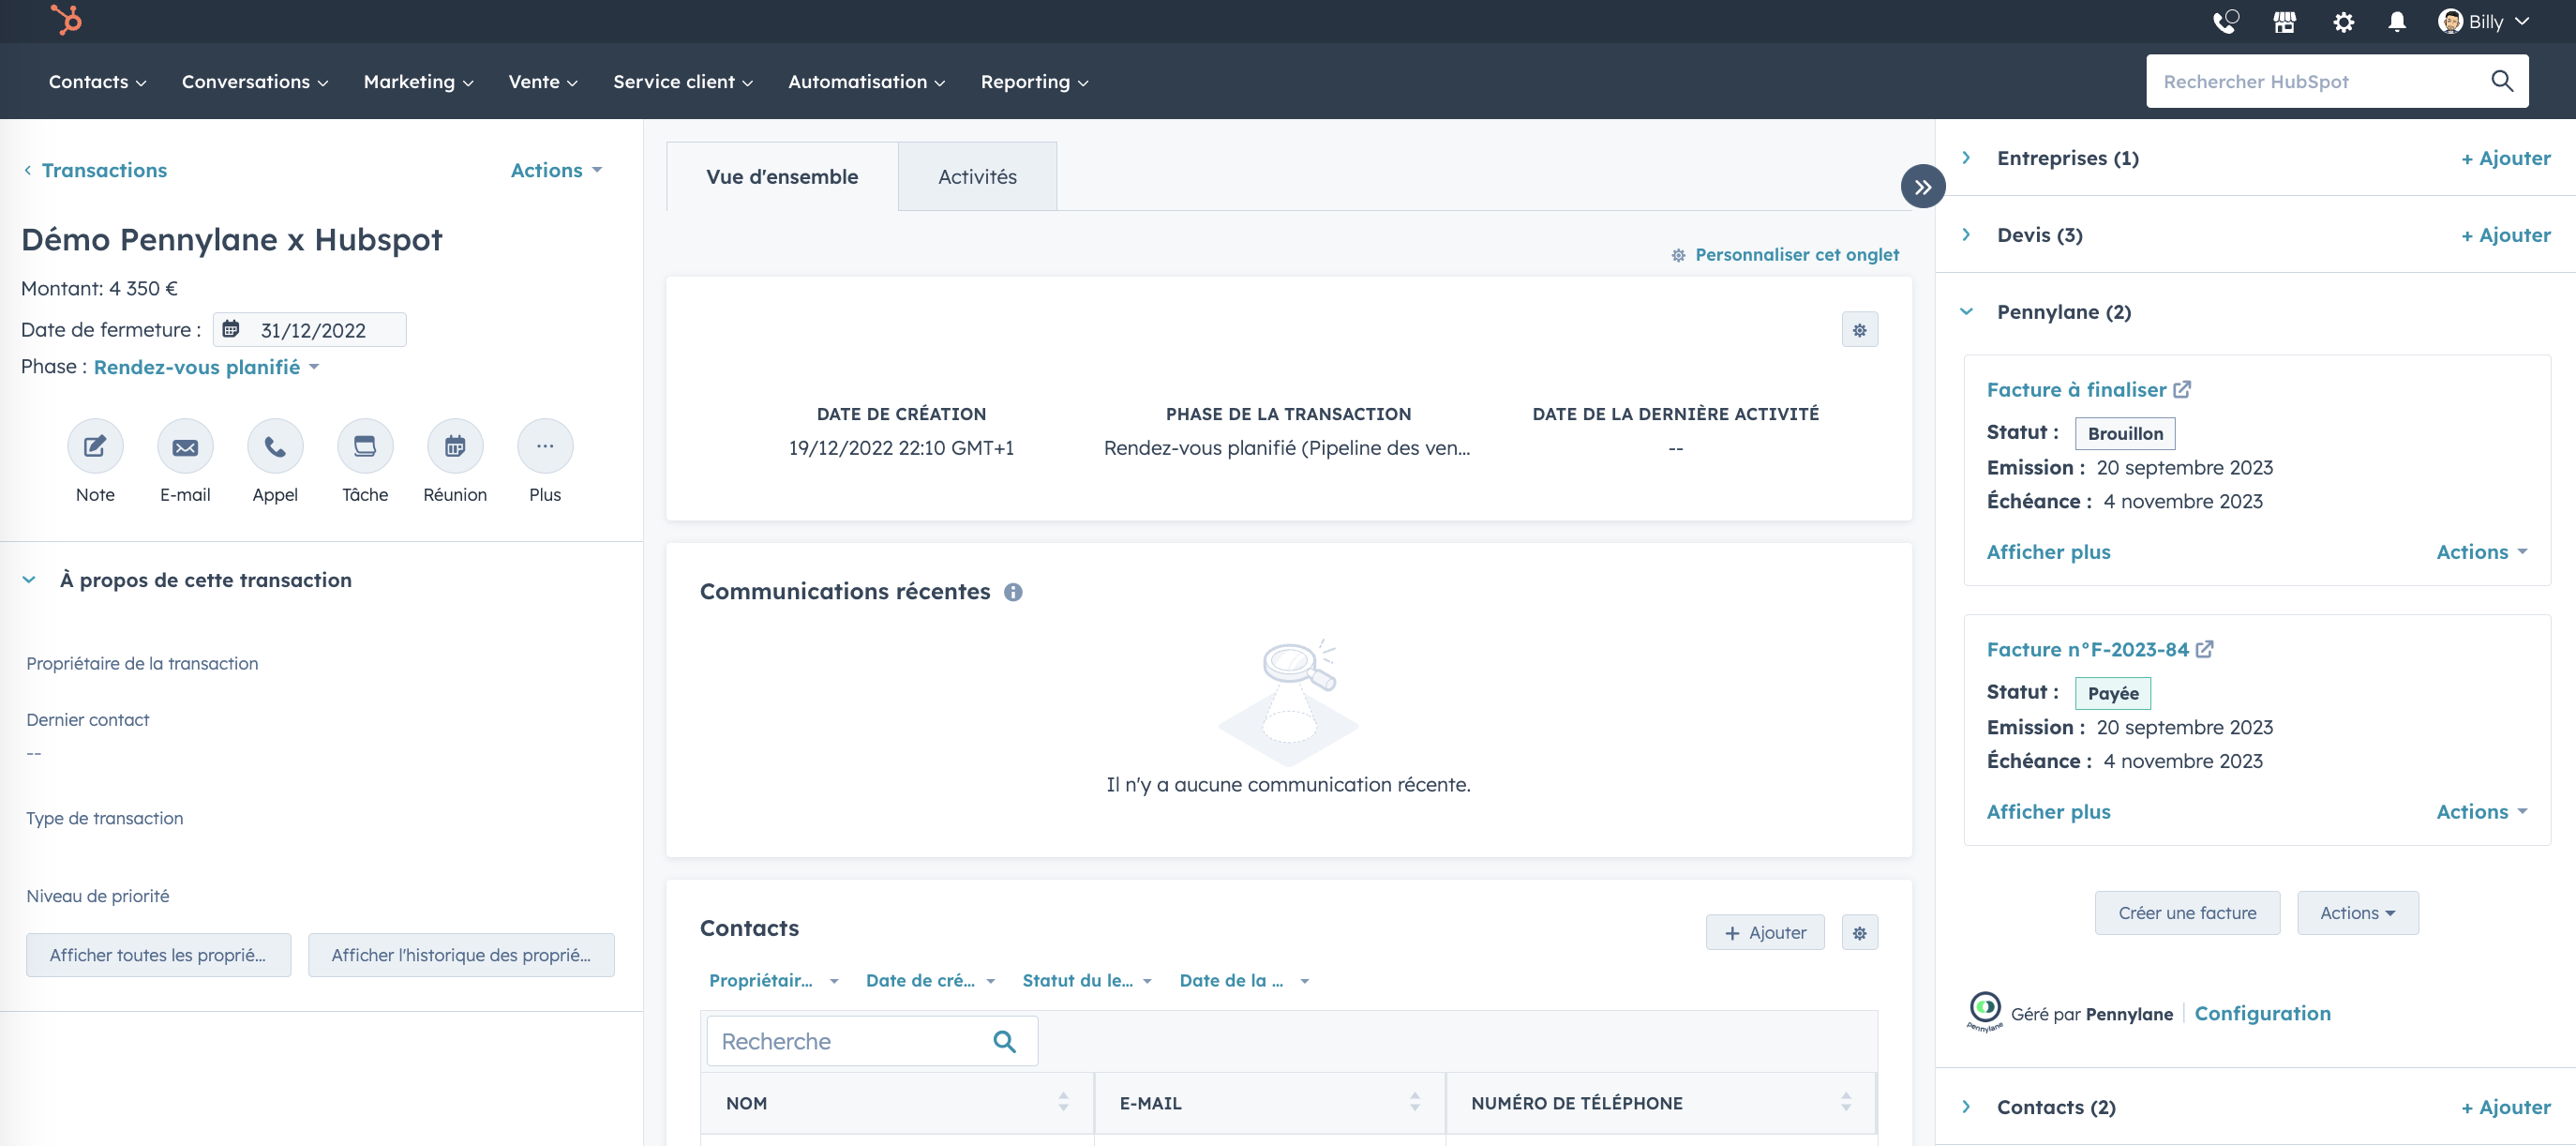
Task: Compose an E-mail with the envelope icon
Action: coord(185,446)
